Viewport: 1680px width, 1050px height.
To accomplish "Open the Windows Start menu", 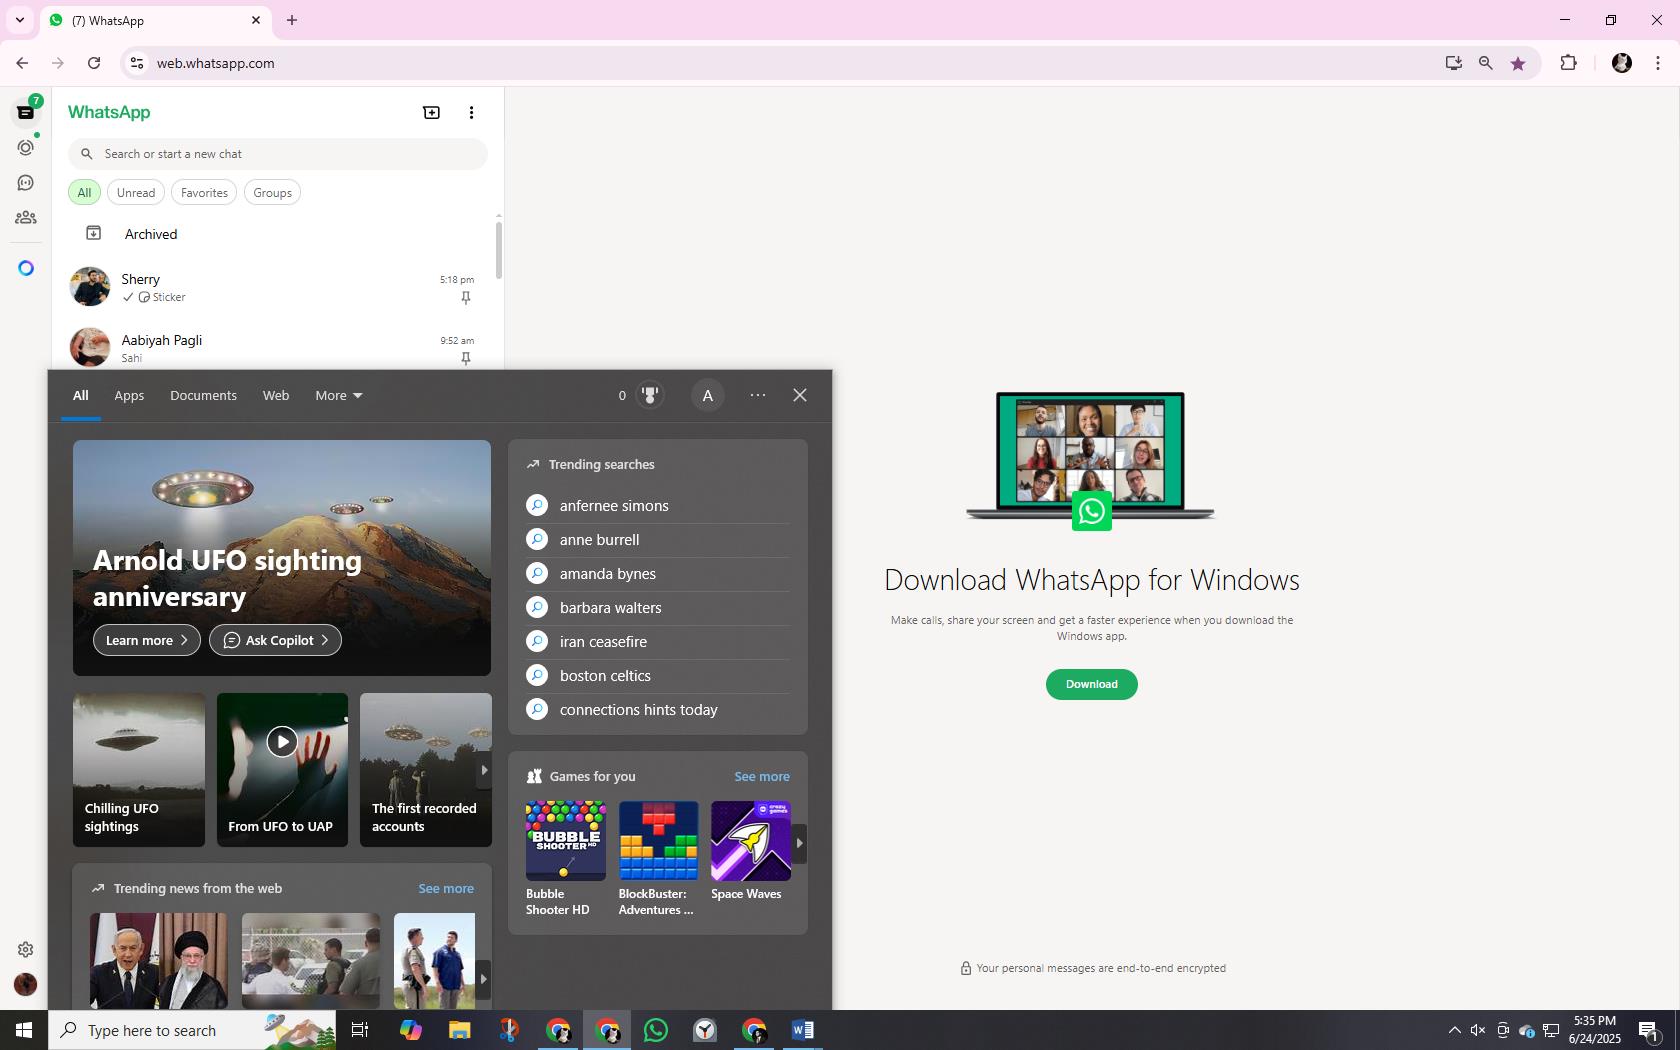I will (x=24, y=1030).
